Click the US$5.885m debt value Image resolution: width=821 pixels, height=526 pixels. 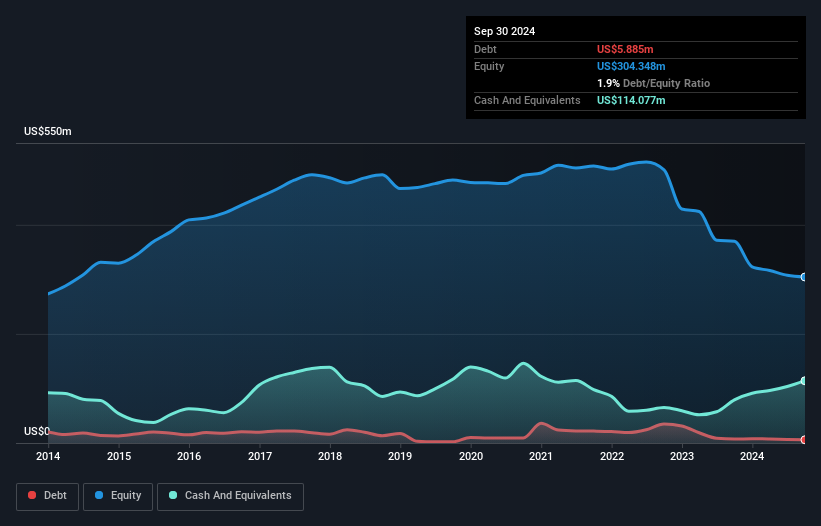[x=625, y=49]
